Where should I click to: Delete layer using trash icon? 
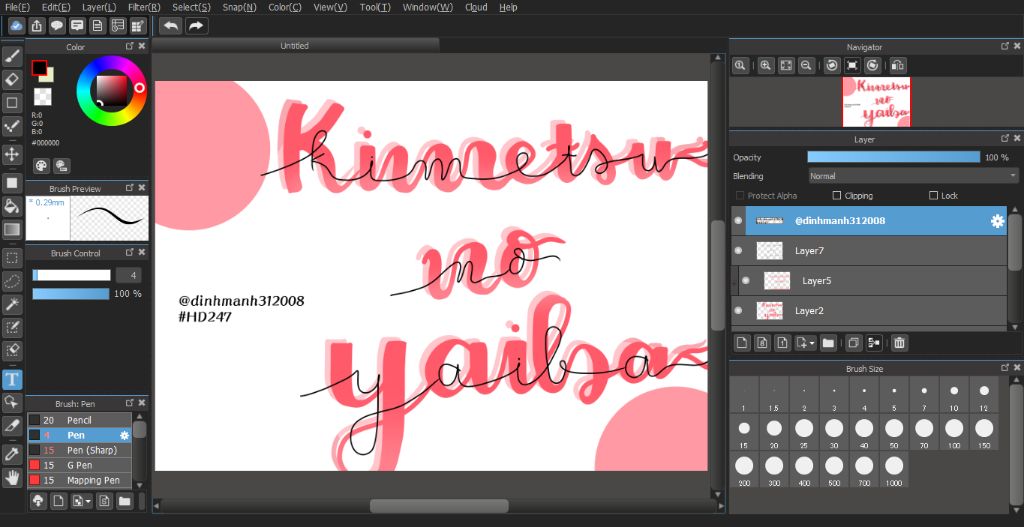[x=899, y=343]
